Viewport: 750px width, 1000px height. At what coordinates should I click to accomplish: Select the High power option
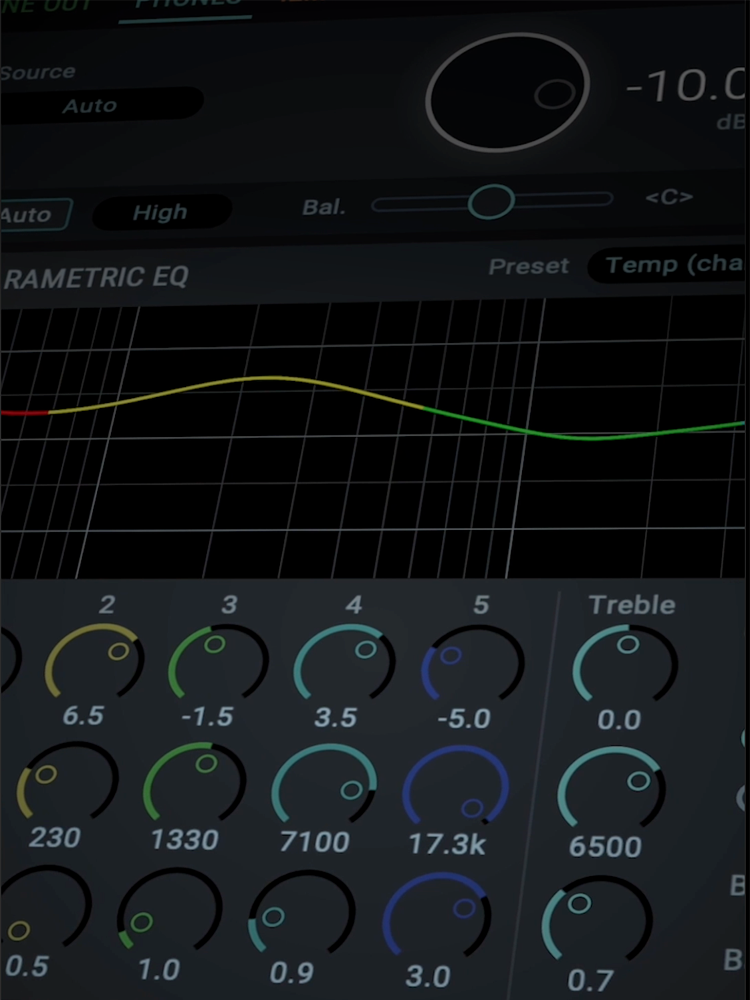(162, 212)
